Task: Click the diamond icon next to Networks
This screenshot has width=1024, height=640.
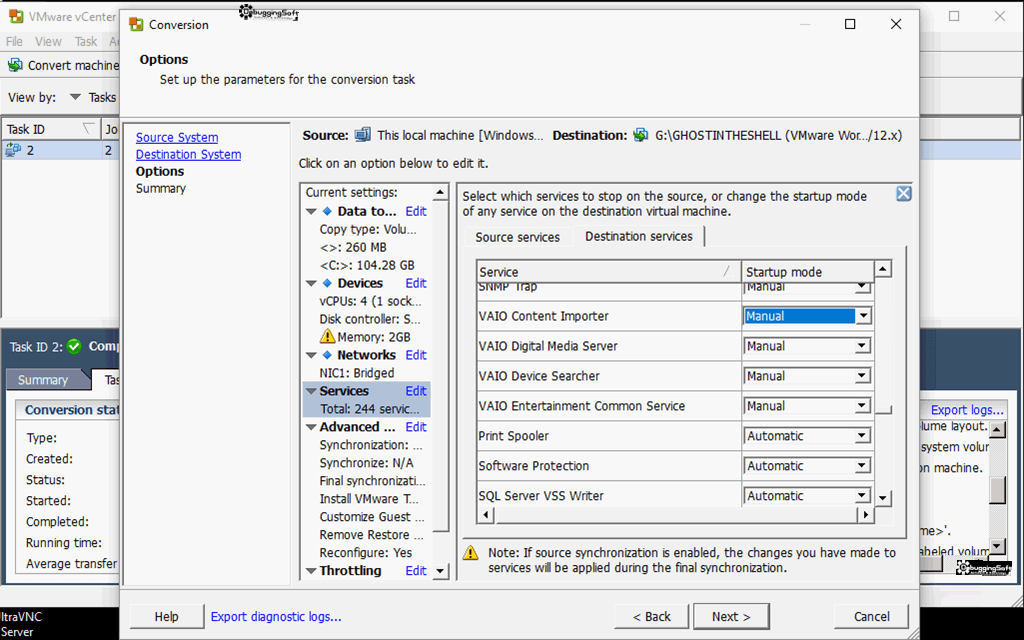Action: coord(327,355)
